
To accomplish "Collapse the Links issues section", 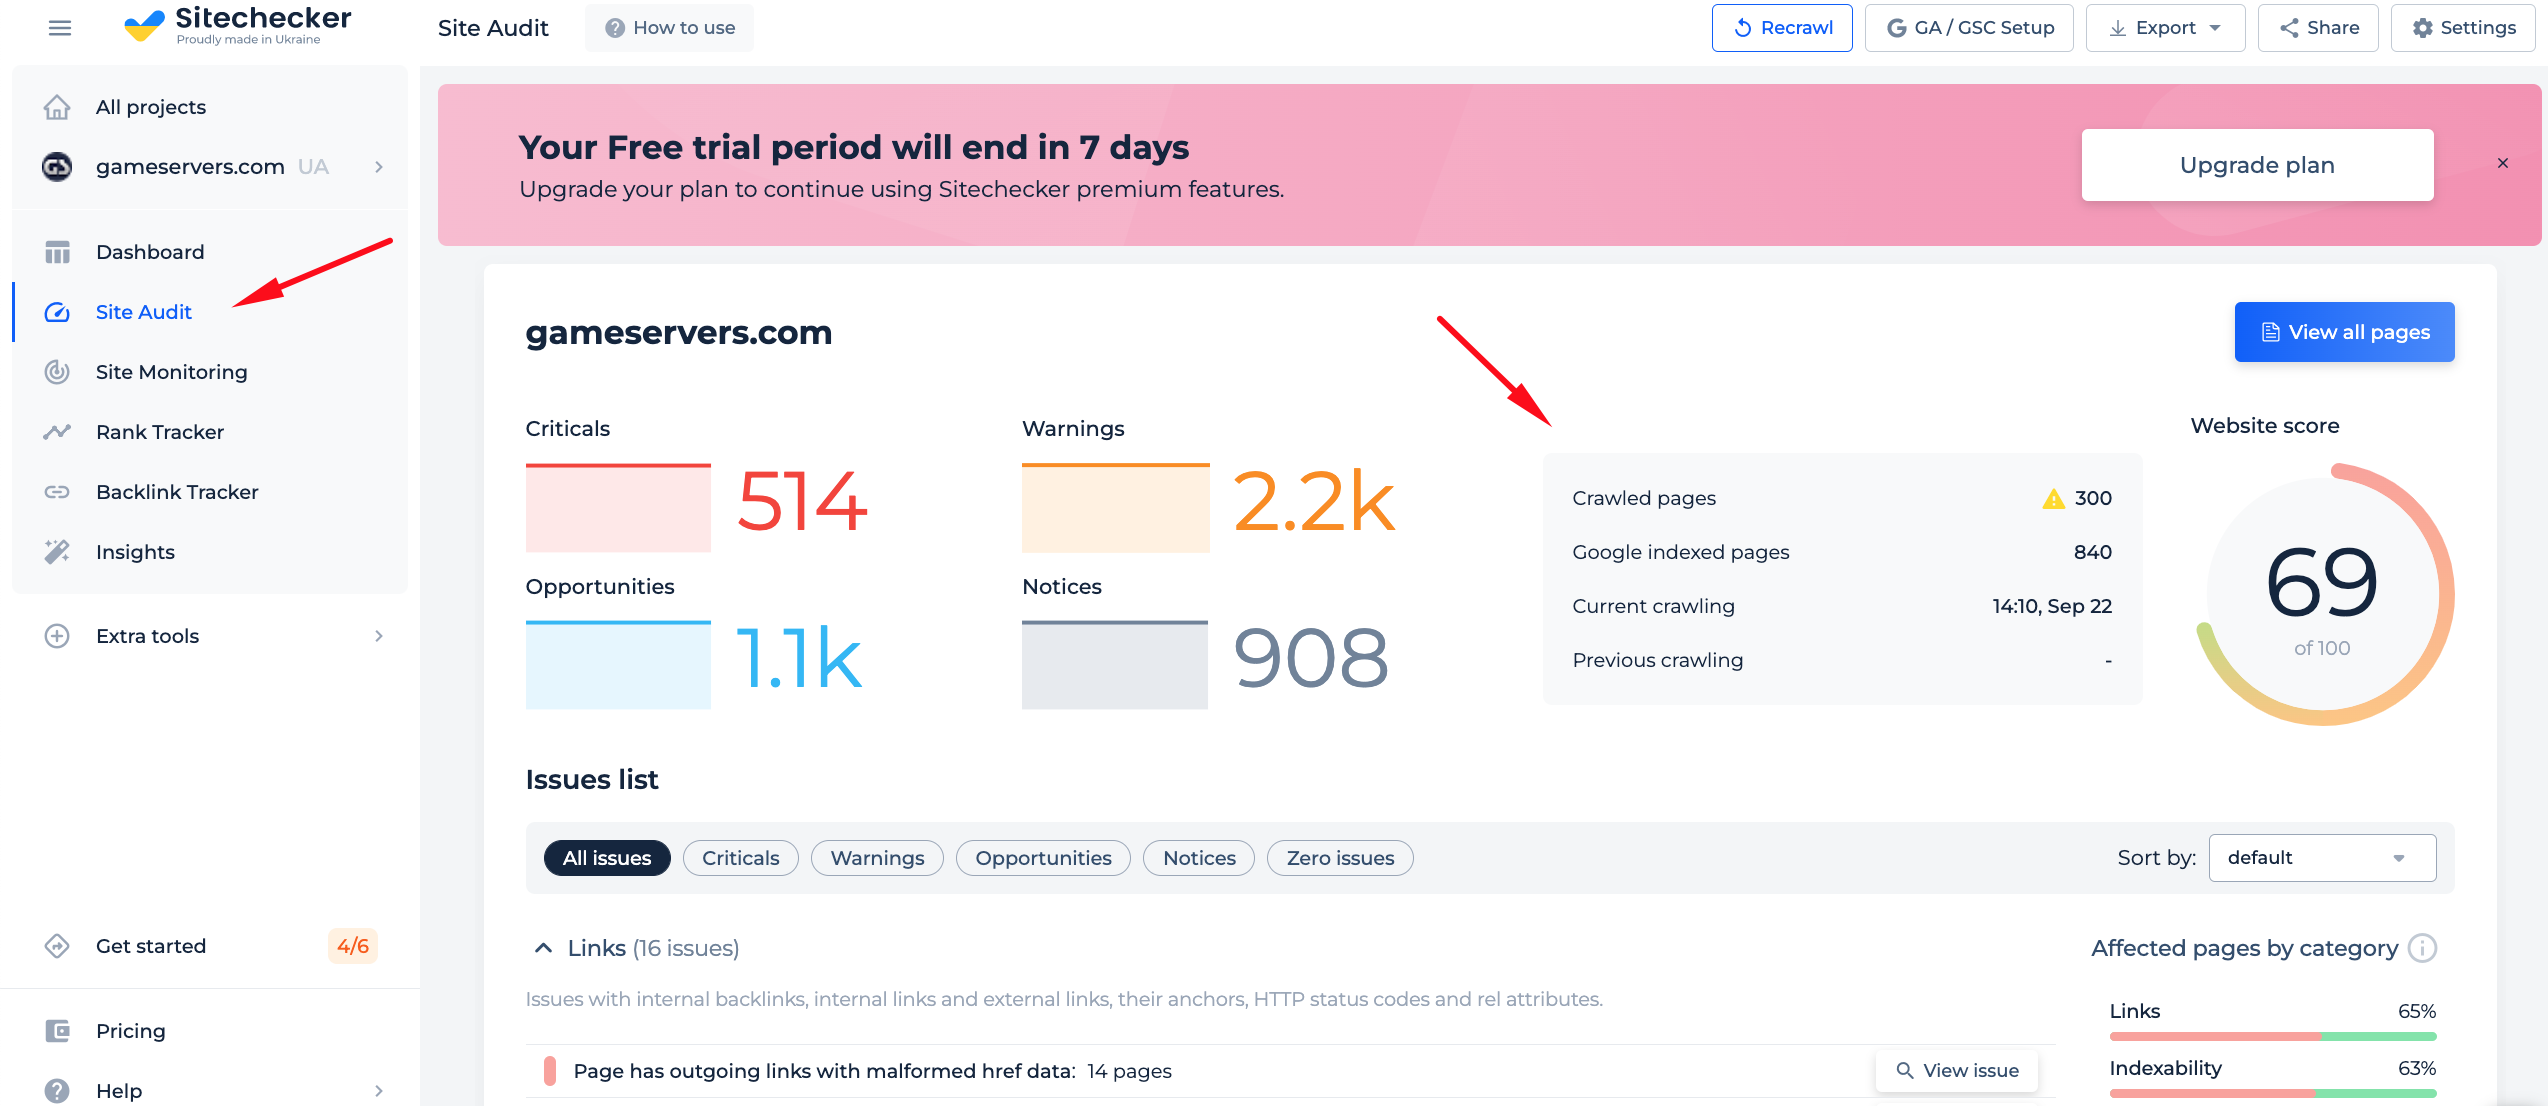I will coord(543,948).
